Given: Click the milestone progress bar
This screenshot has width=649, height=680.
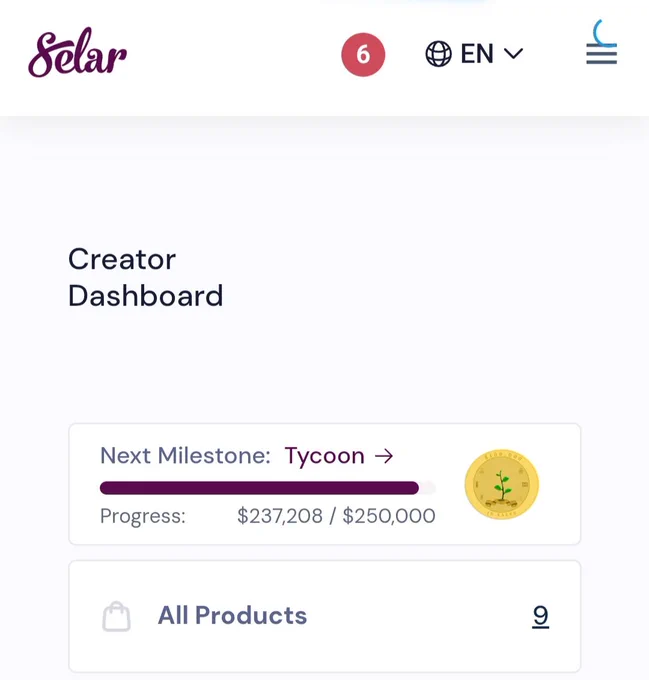Looking at the screenshot, I should pyautogui.click(x=267, y=488).
